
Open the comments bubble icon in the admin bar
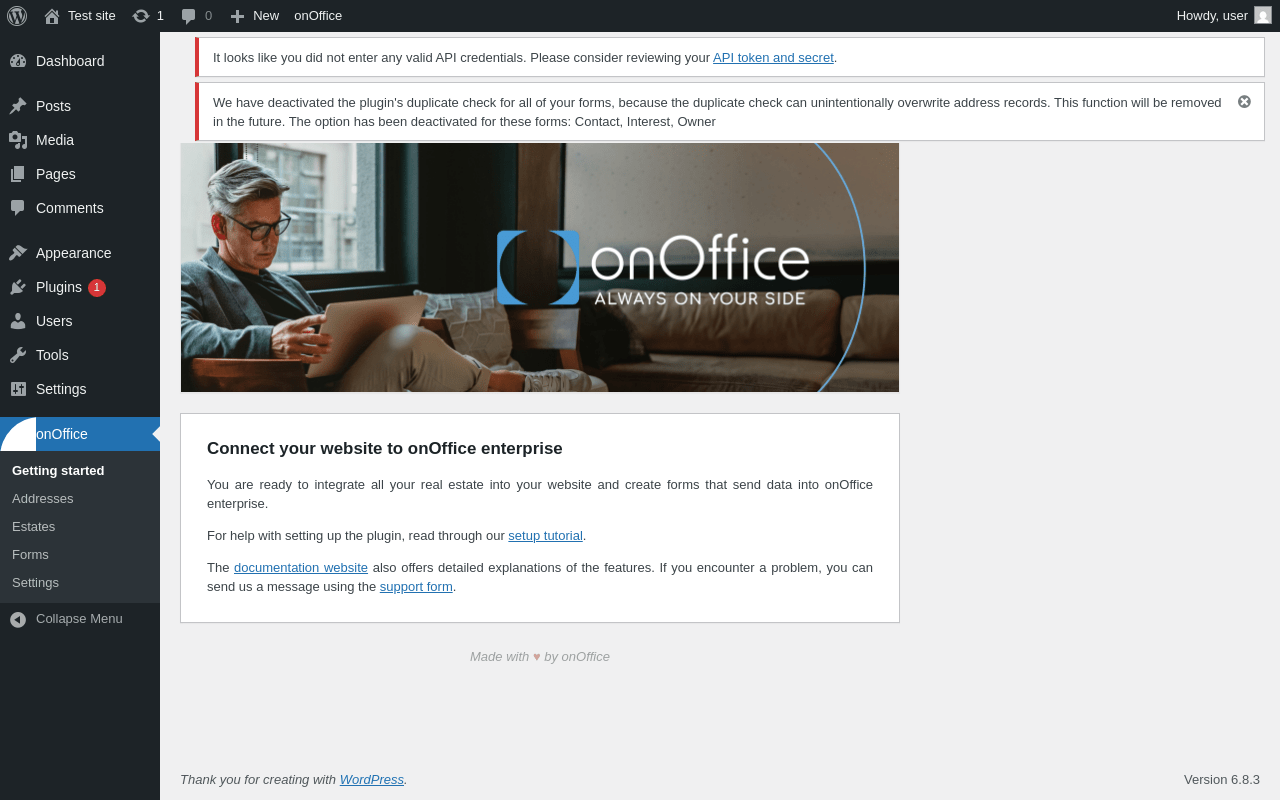point(188,16)
